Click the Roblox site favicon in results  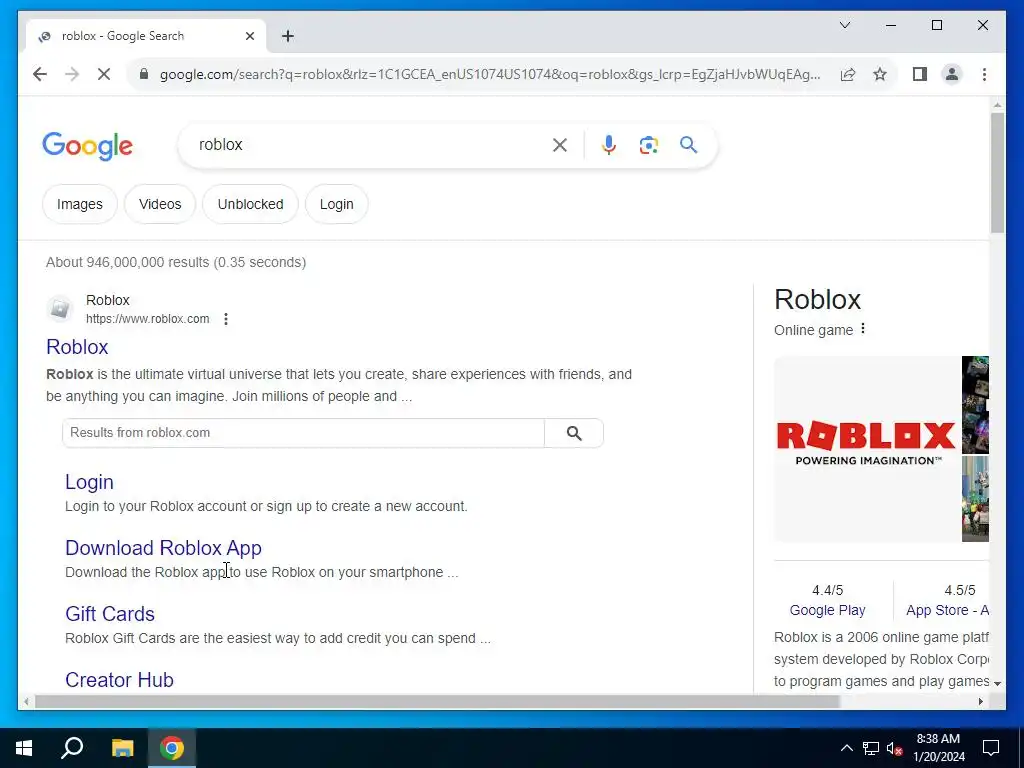[60, 308]
